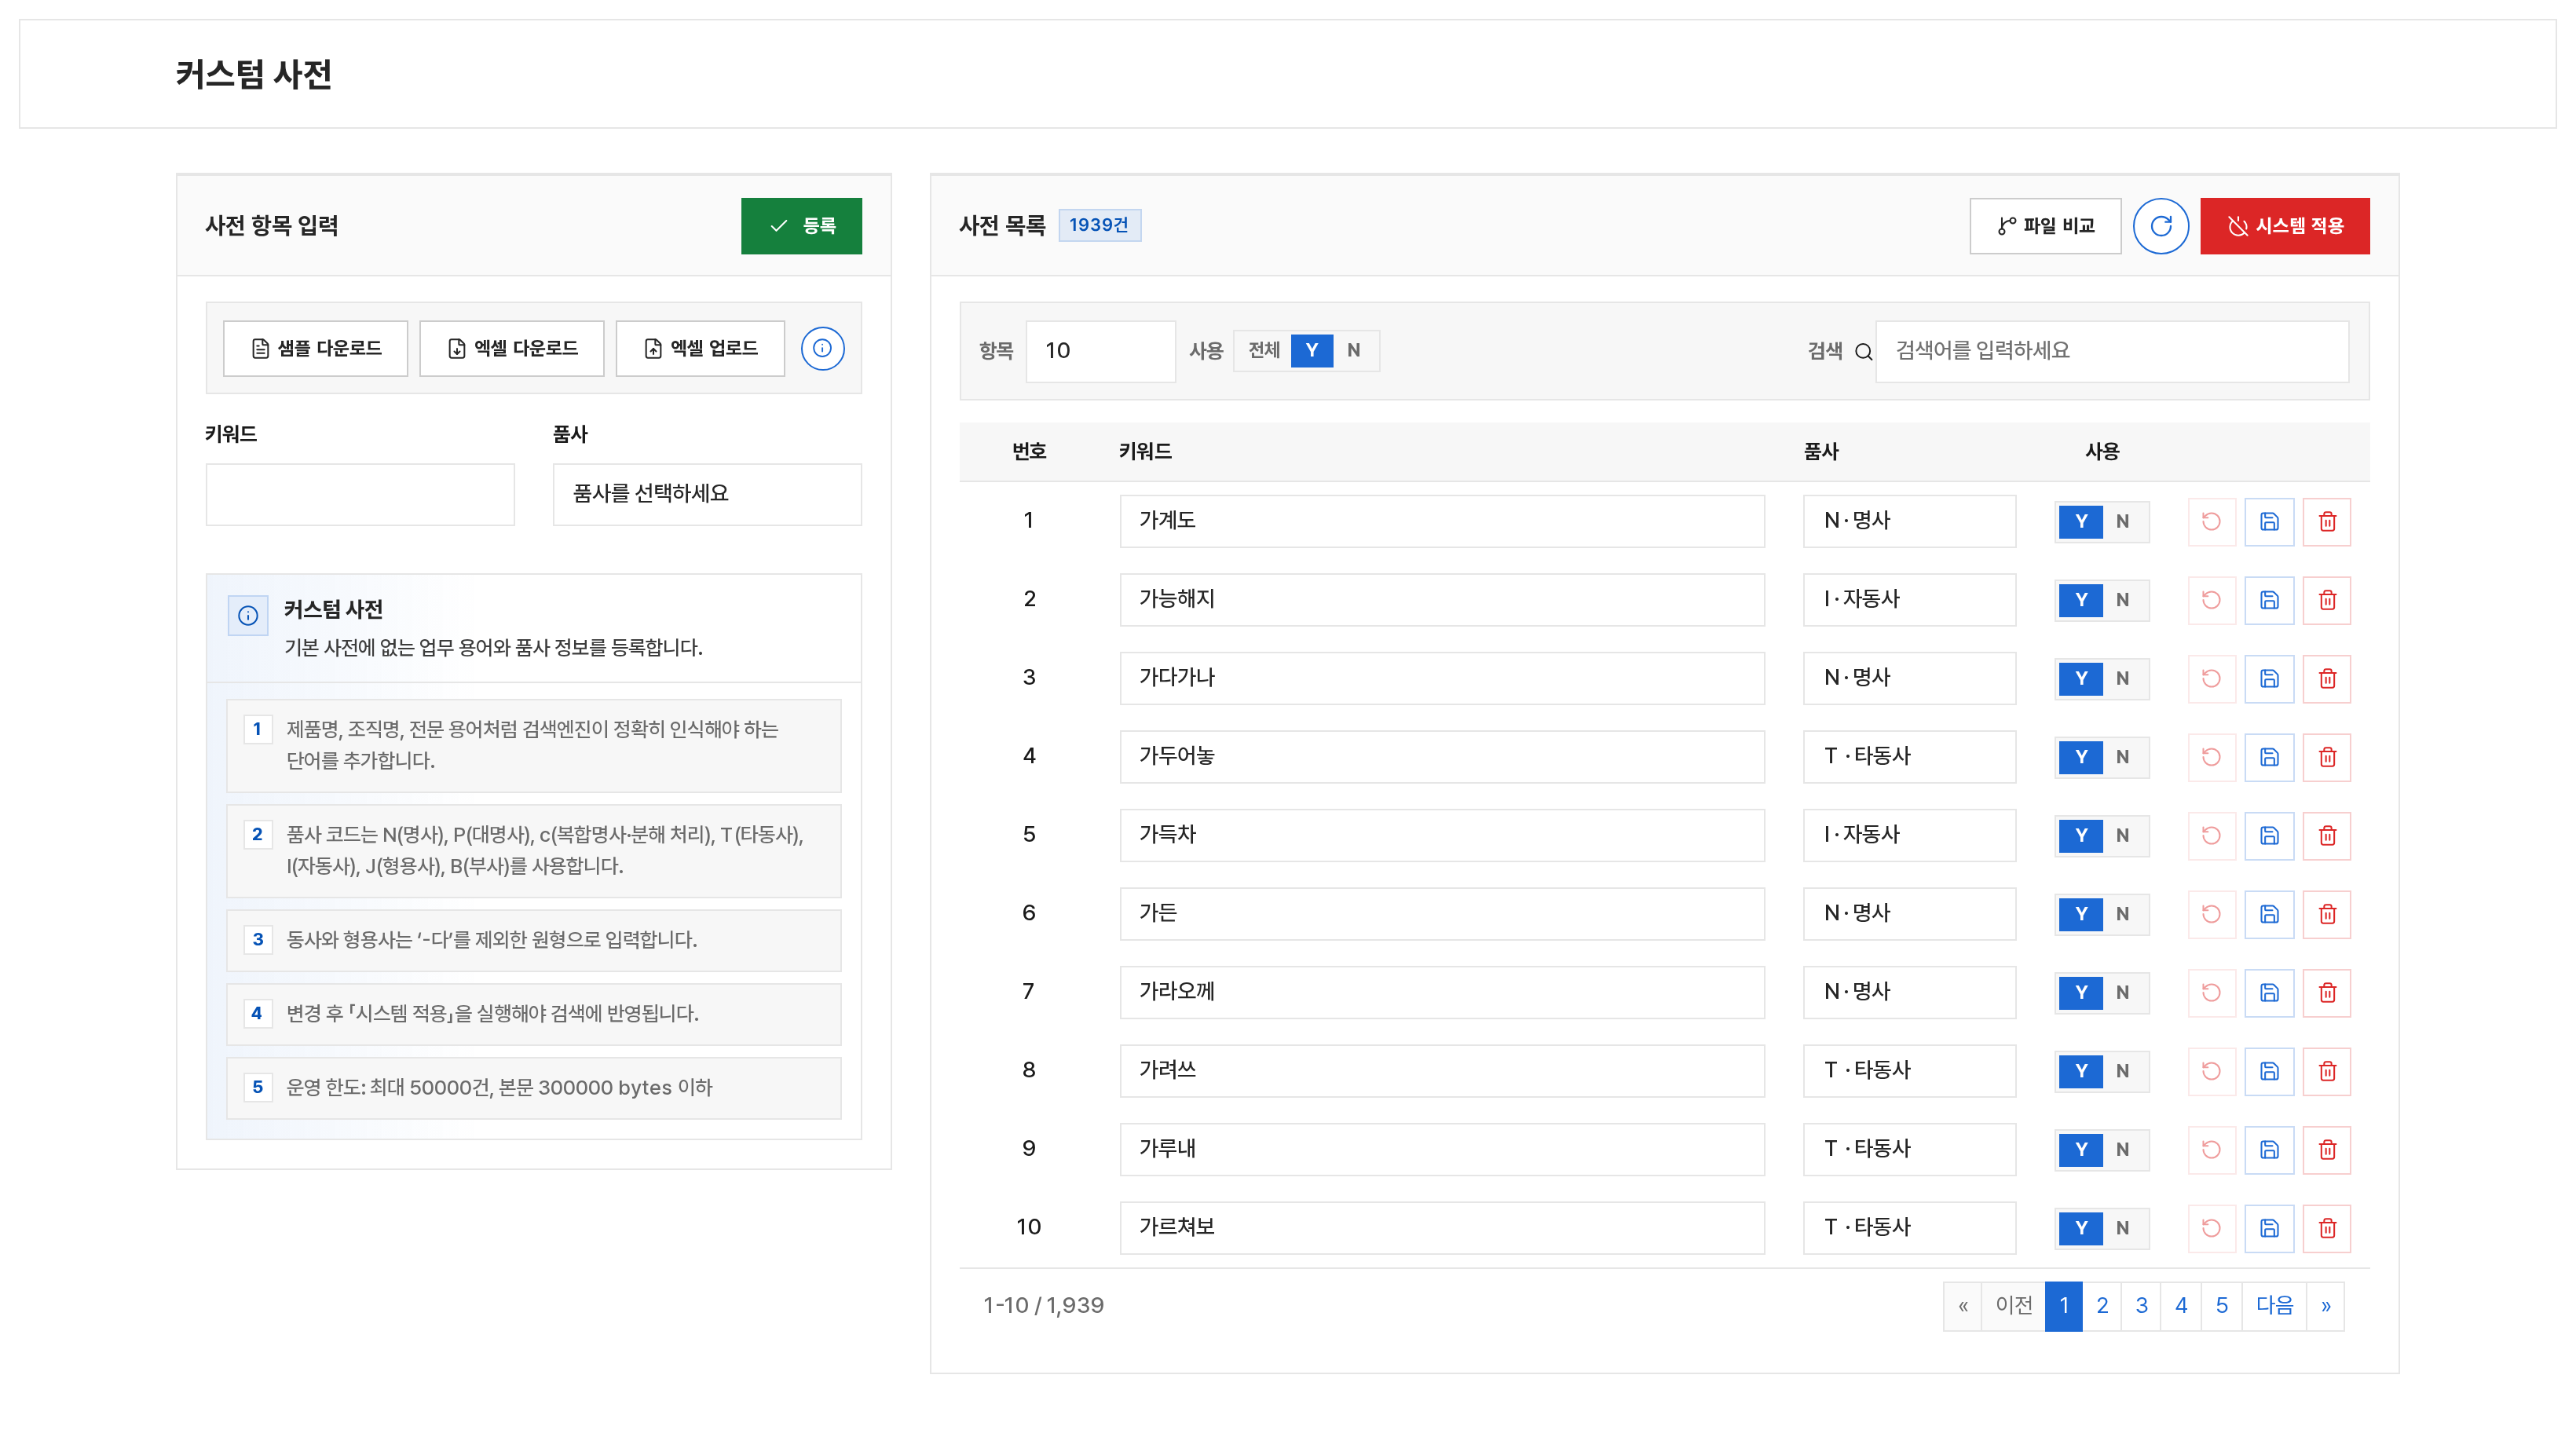
Task: Set 가능해지 usage to N
Action: (2122, 600)
